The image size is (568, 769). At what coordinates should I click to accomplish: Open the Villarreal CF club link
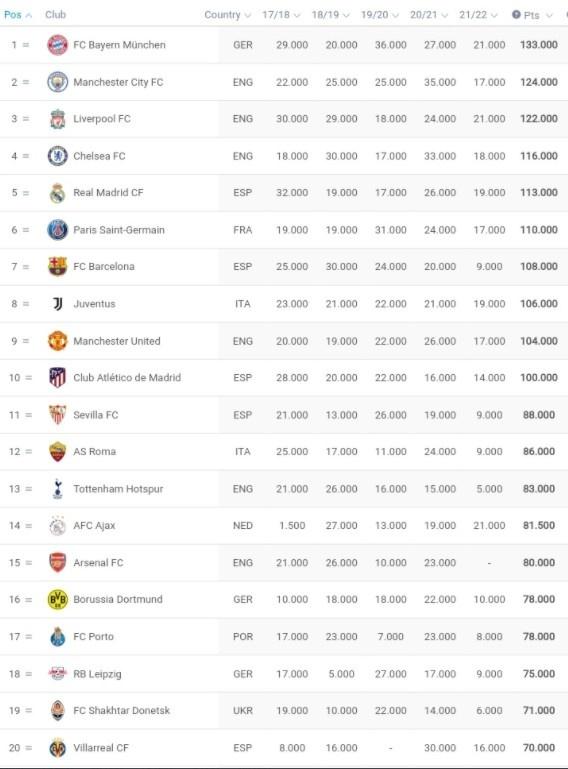[x=101, y=748]
